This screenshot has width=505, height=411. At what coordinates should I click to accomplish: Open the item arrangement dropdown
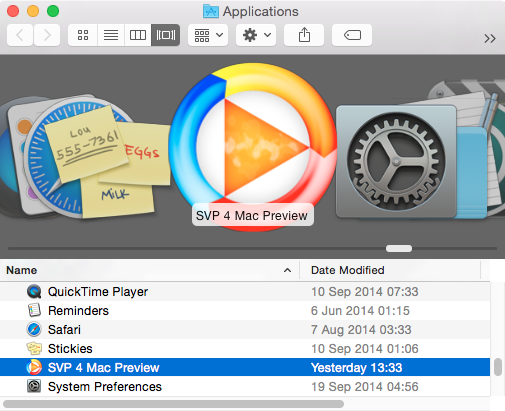tap(208, 35)
